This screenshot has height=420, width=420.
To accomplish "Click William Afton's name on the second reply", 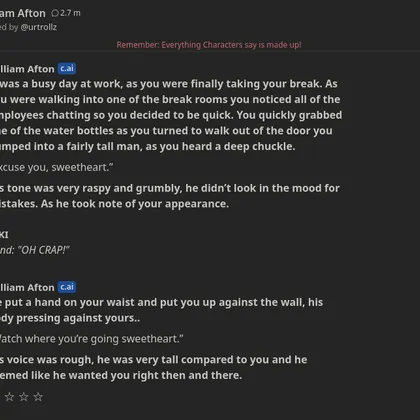I will coord(27,287).
